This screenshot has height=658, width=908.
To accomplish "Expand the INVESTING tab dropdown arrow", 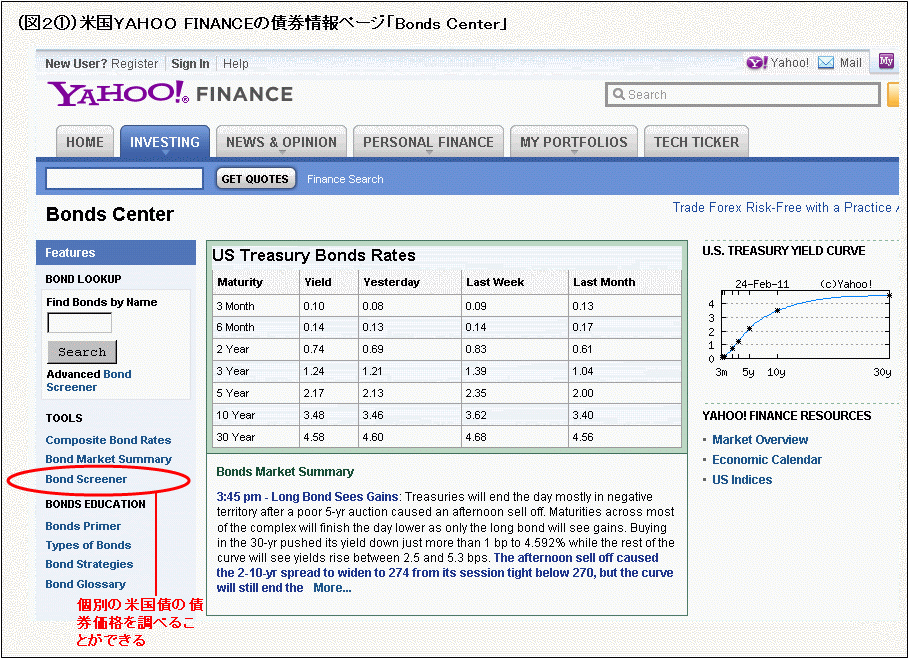I will click(165, 153).
